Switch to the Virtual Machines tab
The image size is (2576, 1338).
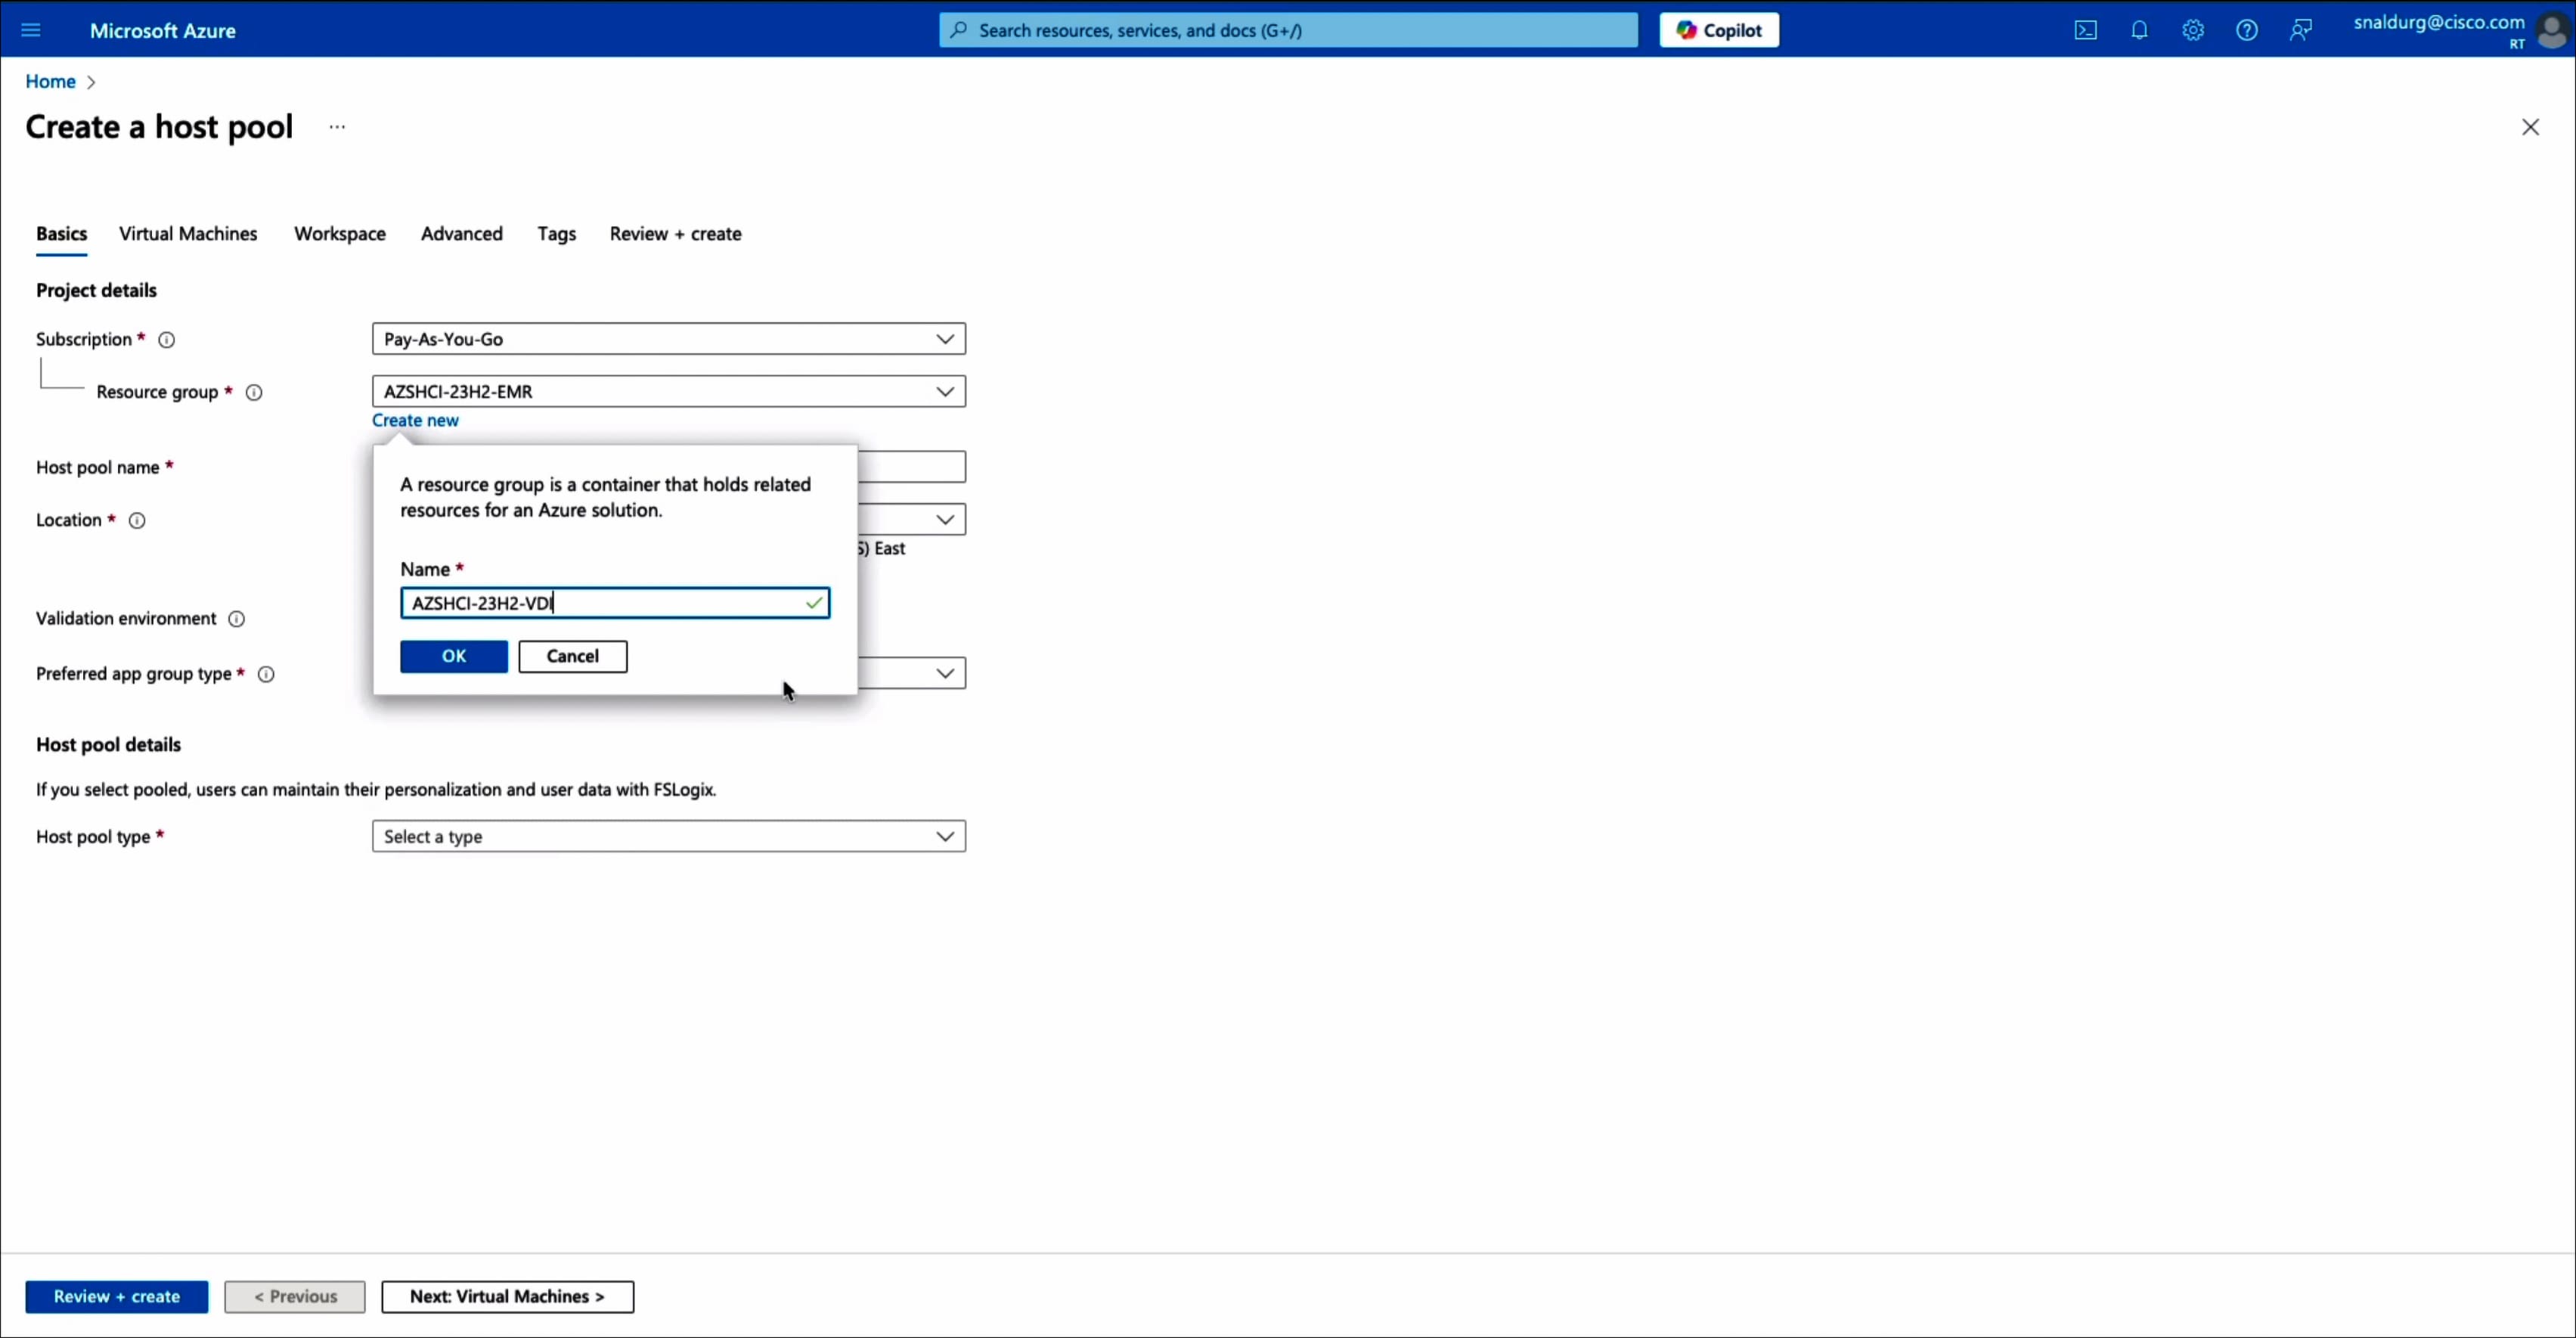tap(188, 234)
